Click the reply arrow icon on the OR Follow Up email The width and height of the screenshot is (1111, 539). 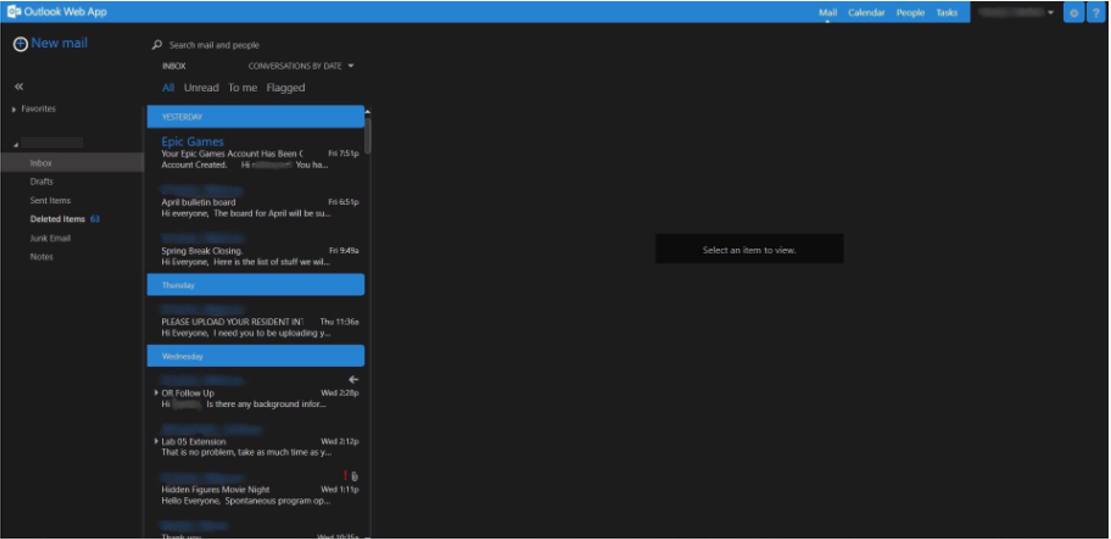pyautogui.click(x=354, y=380)
